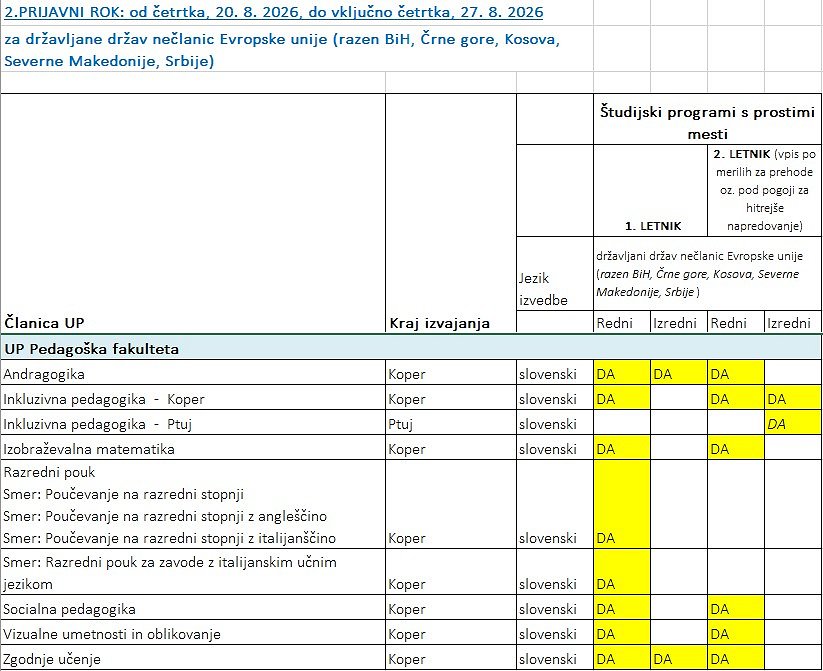Select the italic 'DA' in Ptuj row
The height and width of the screenshot is (671, 823).
(793, 422)
